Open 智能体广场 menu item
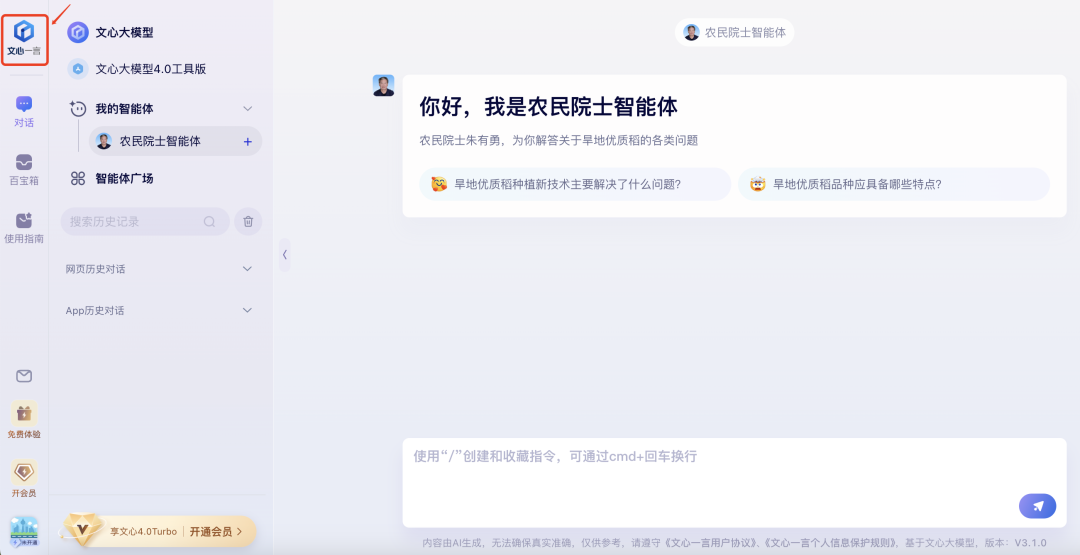Viewport: 1080px width, 555px height. (x=125, y=178)
